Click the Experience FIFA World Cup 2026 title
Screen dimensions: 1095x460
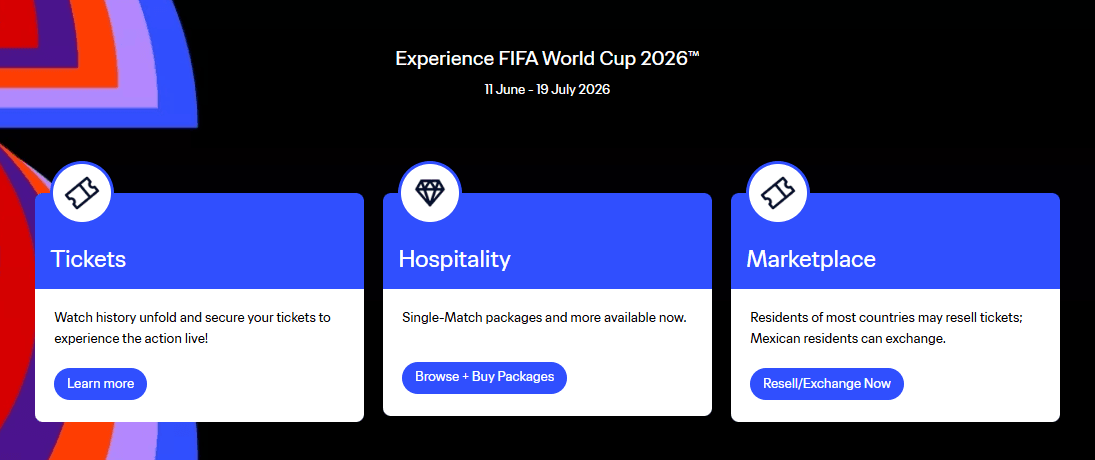coord(547,58)
